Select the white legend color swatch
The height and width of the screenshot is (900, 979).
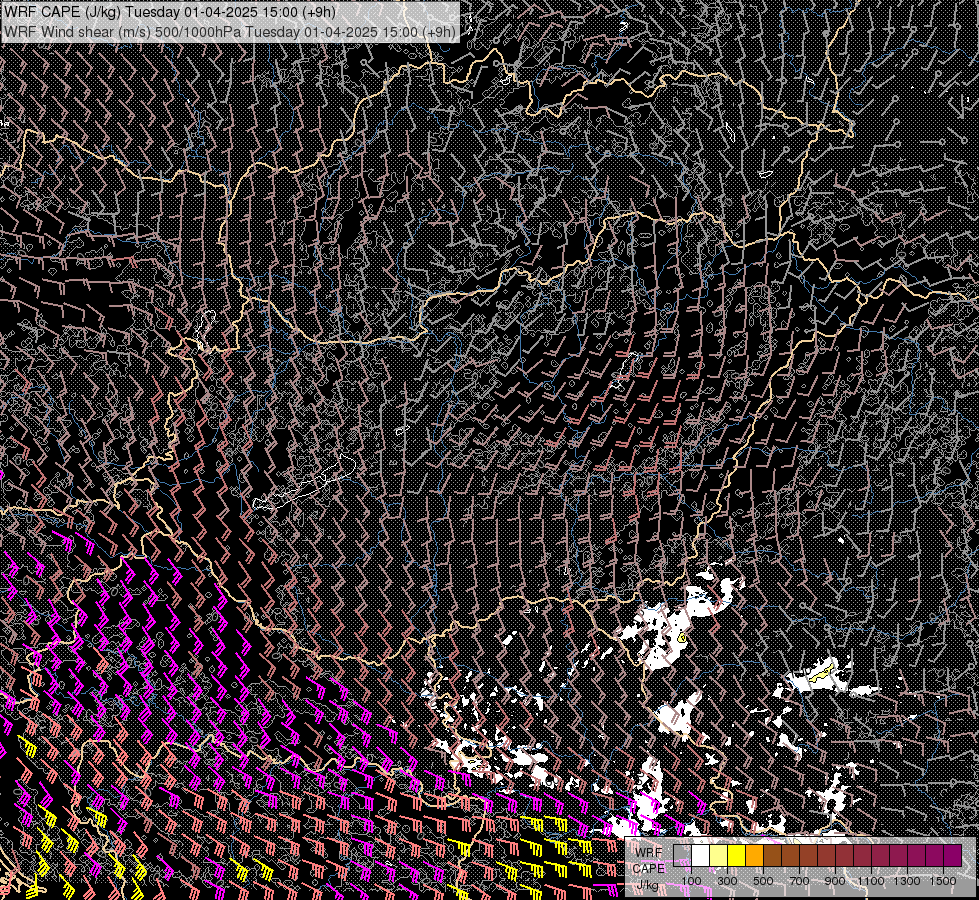point(701,855)
